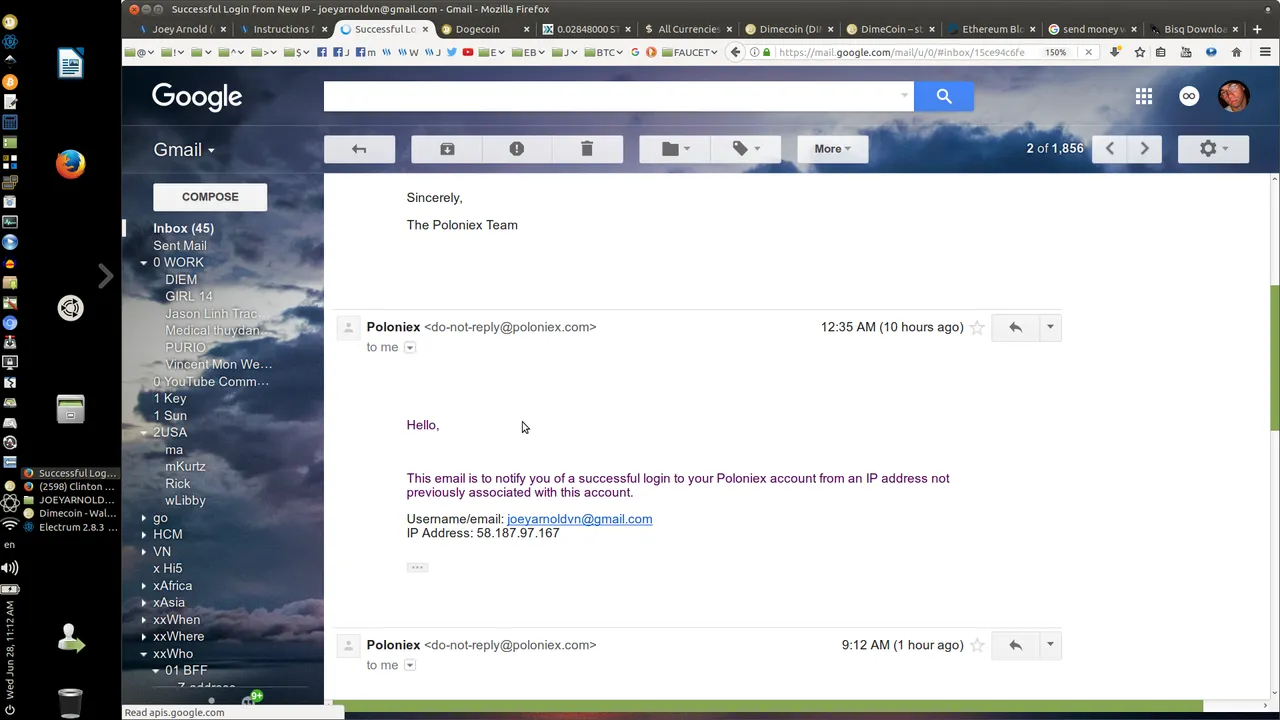This screenshot has width=1280, height=720.
Task: Collapse the 01 BFF sublabel
Action: coord(156,671)
